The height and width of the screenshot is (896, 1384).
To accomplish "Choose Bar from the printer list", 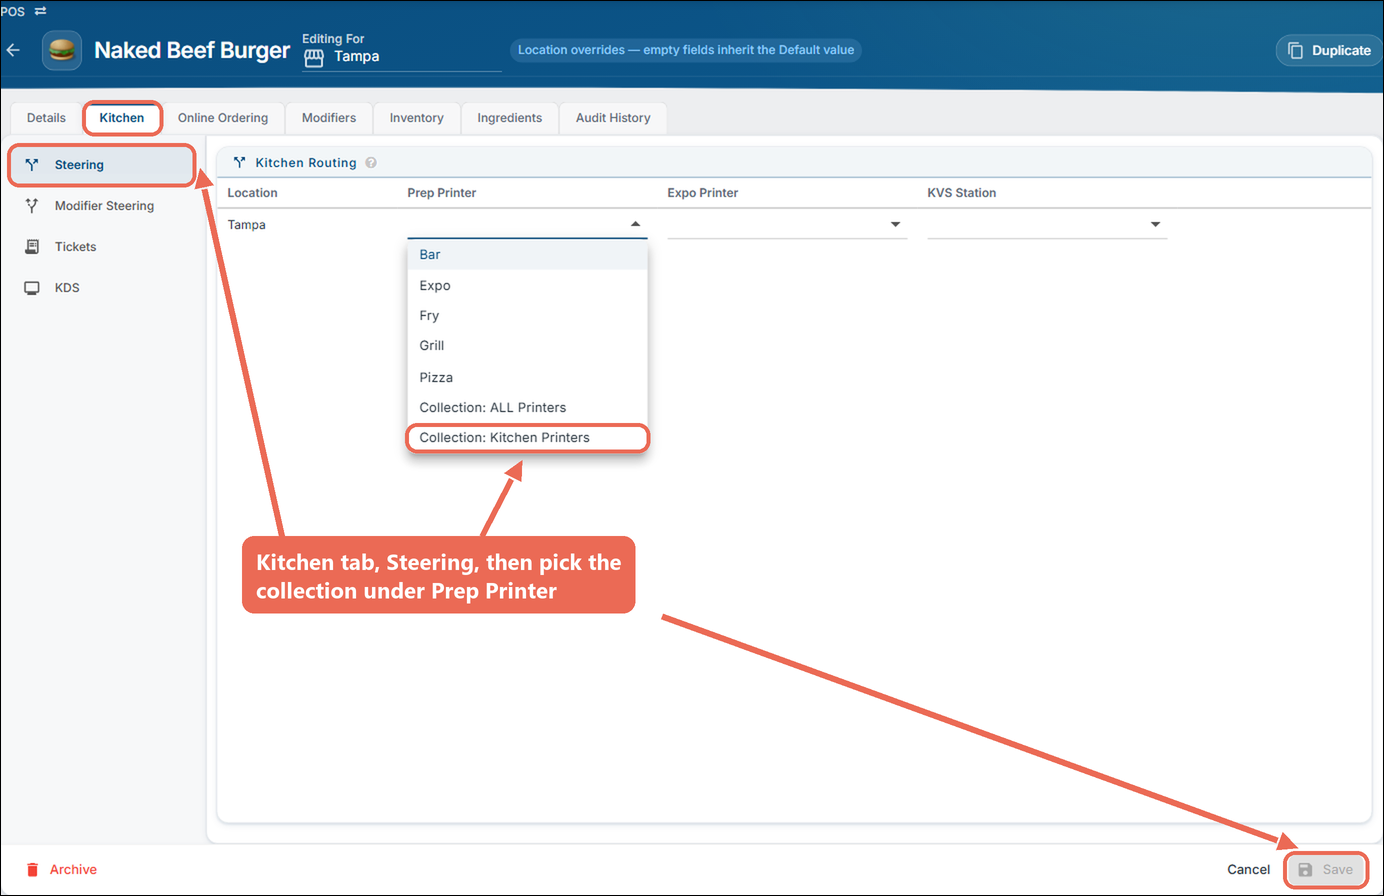I will (527, 255).
